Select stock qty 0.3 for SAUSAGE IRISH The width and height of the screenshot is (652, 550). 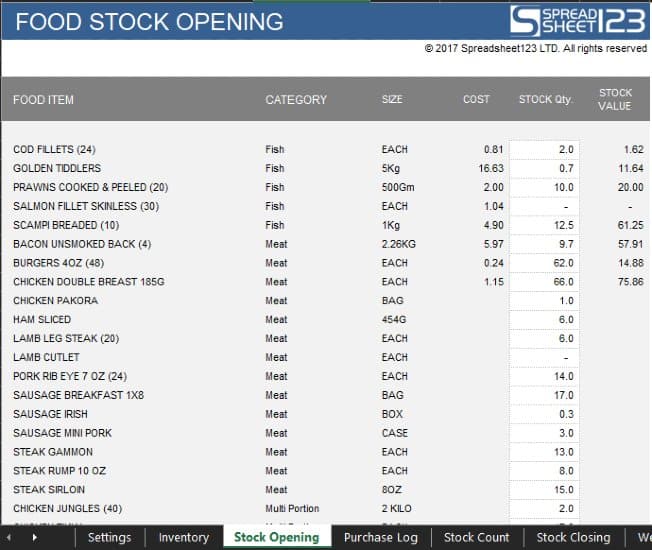click(544, 414)
